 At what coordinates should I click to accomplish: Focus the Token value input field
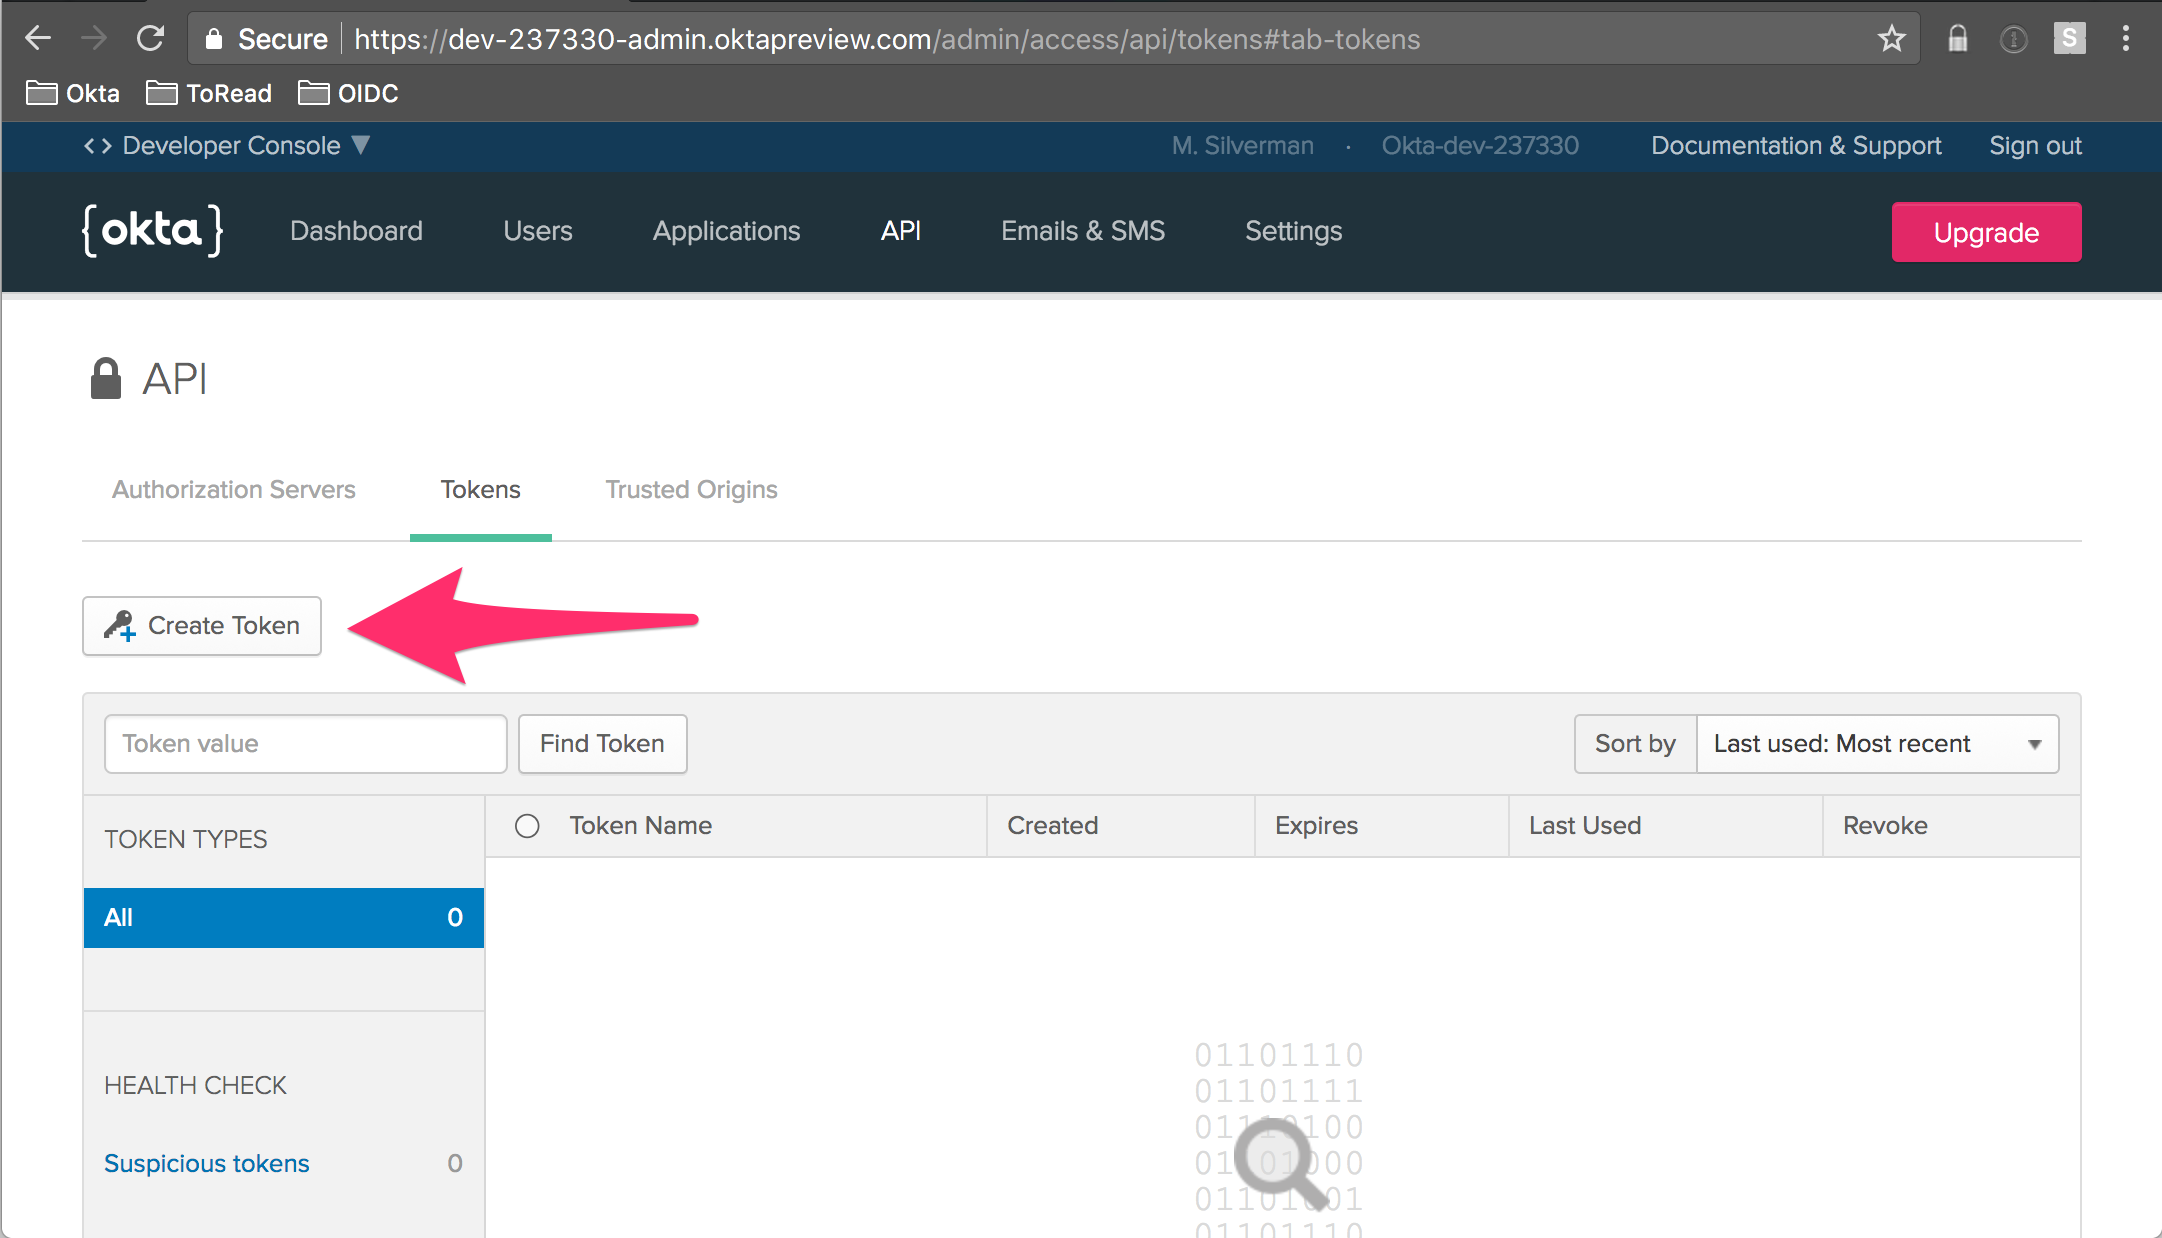tap(306, 744)
